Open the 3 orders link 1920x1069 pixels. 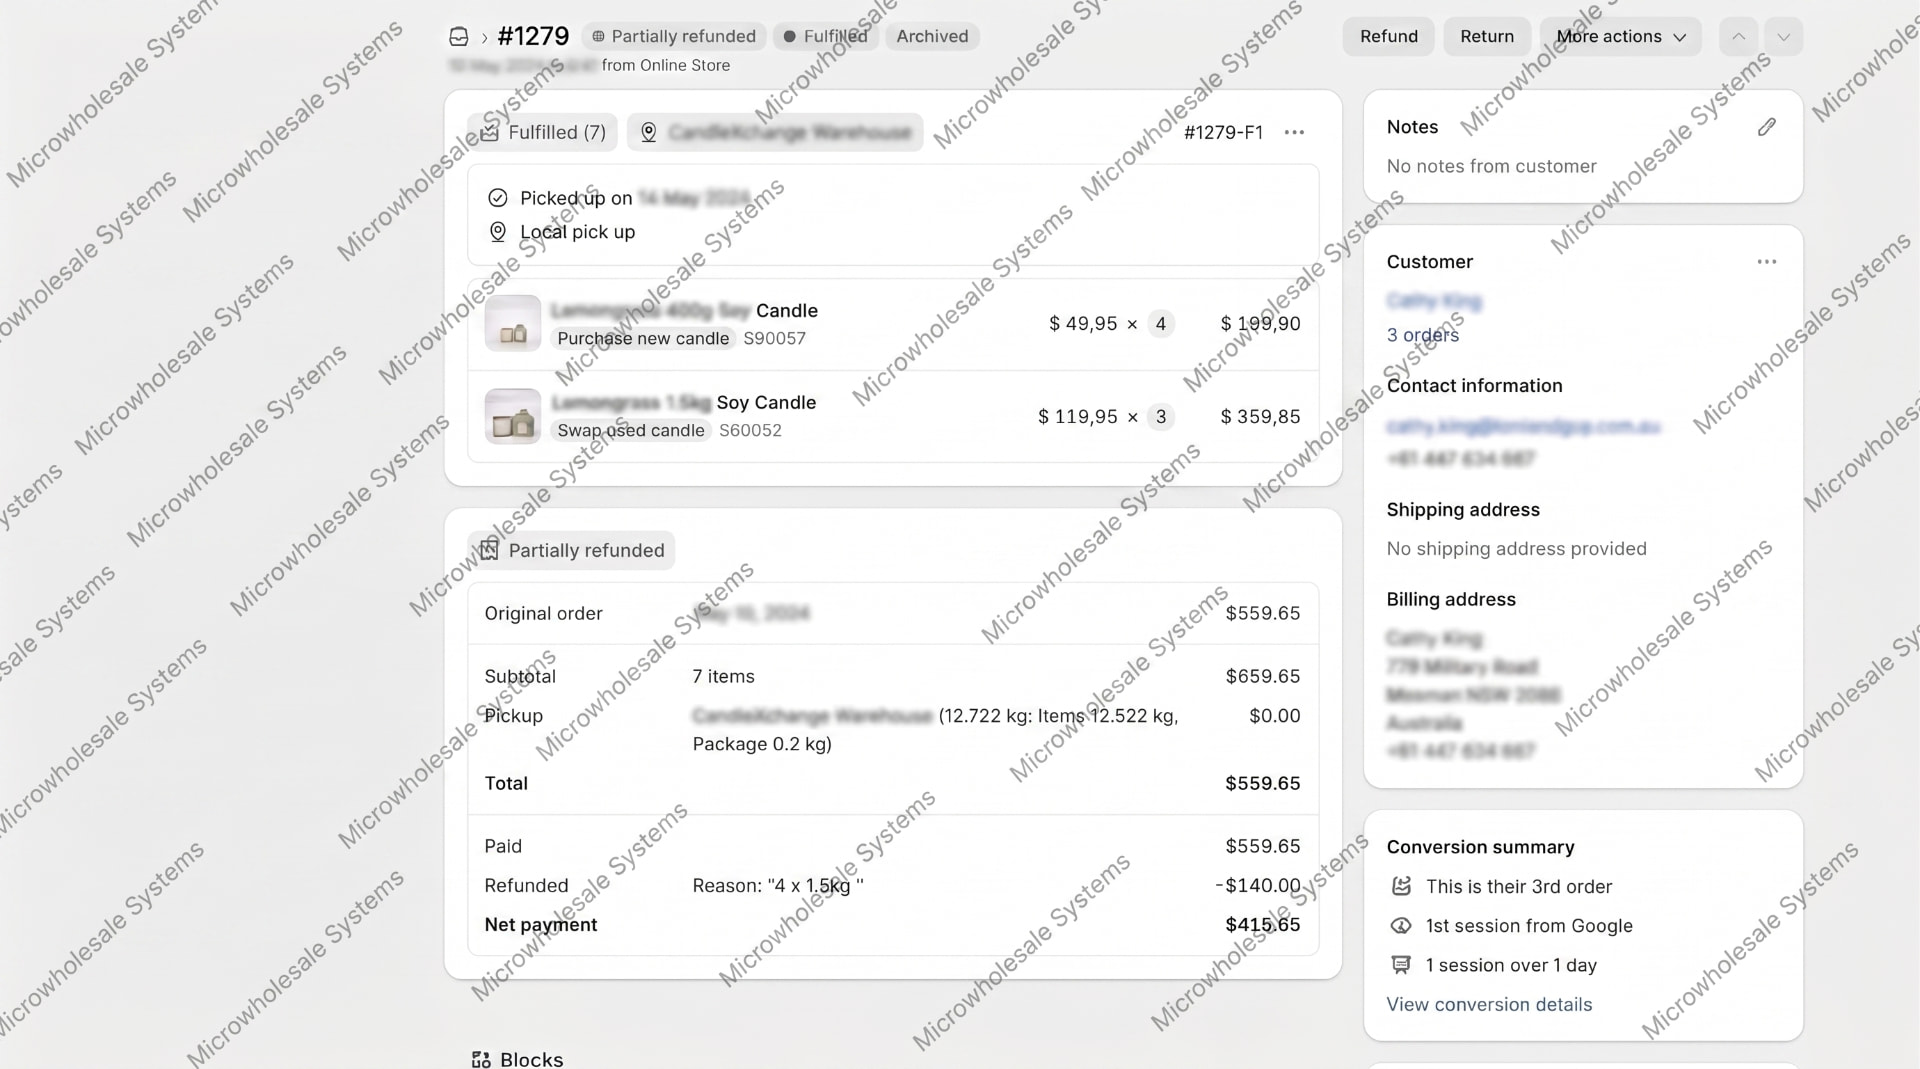tap(1422, 336)
